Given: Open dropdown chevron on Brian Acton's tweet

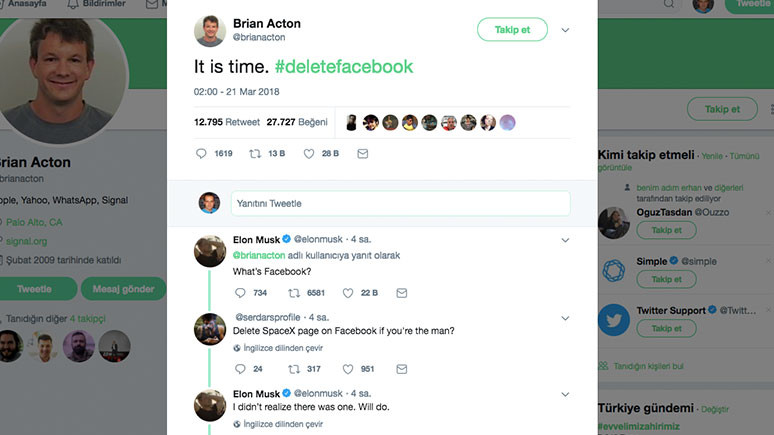Looking at the screenshot, I should [565, 30].
